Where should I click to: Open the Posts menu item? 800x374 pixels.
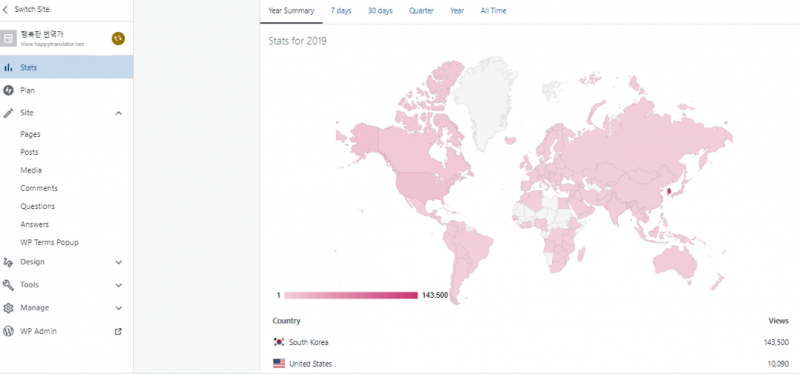point(29,152)
